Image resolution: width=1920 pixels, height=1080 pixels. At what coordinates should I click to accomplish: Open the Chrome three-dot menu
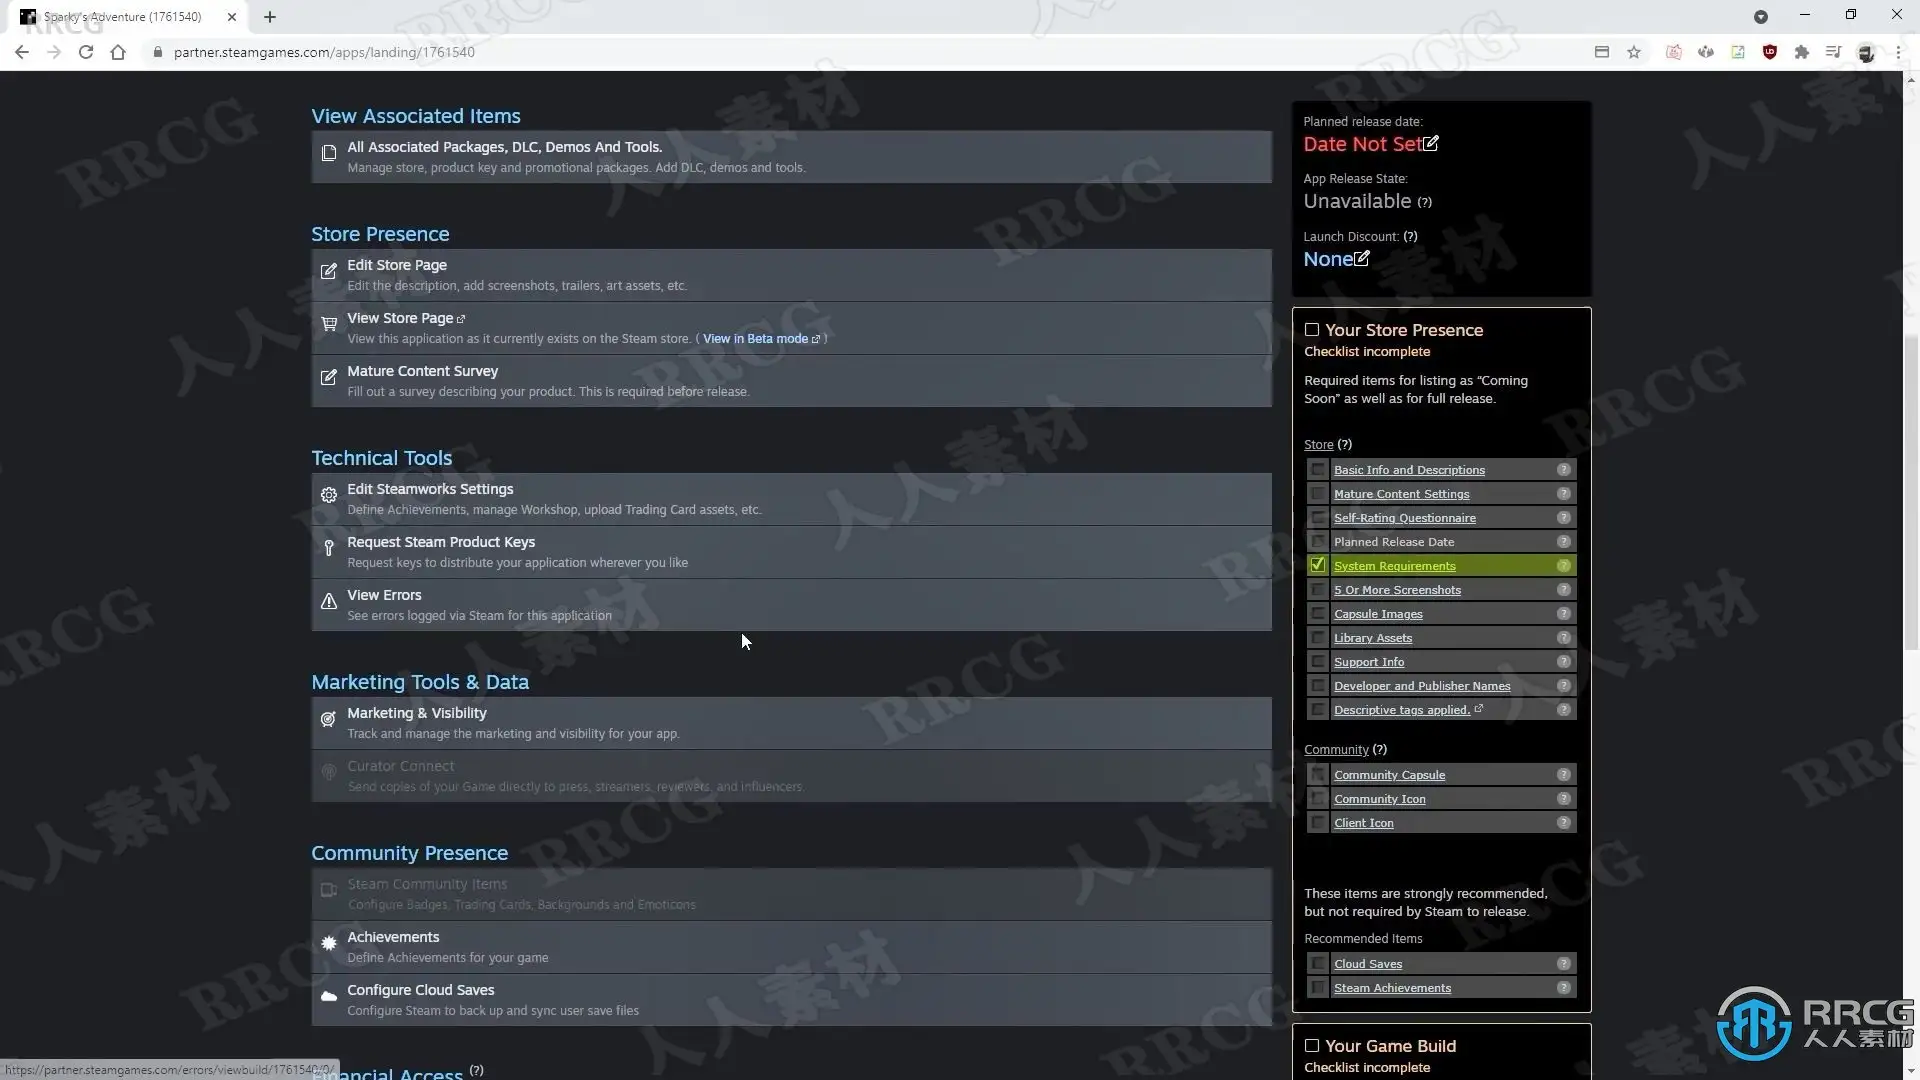[1898, 52]
